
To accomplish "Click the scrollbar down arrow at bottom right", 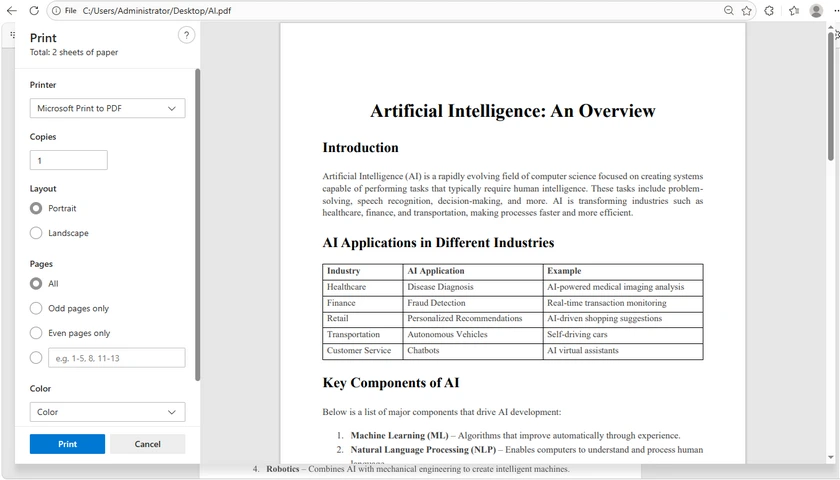I will (831, 458).
